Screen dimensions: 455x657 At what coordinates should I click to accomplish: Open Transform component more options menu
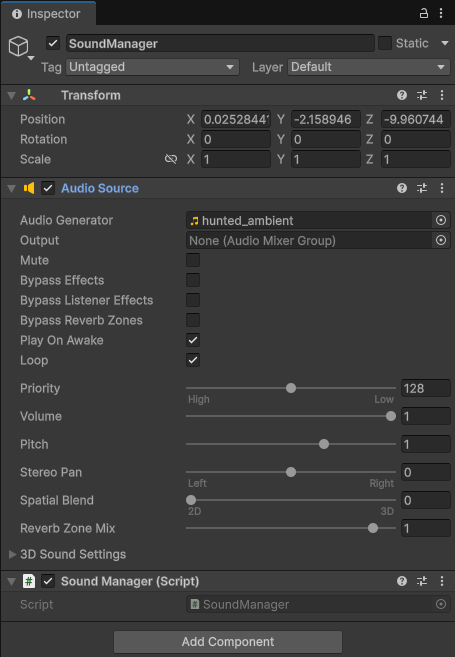(442, 95)
